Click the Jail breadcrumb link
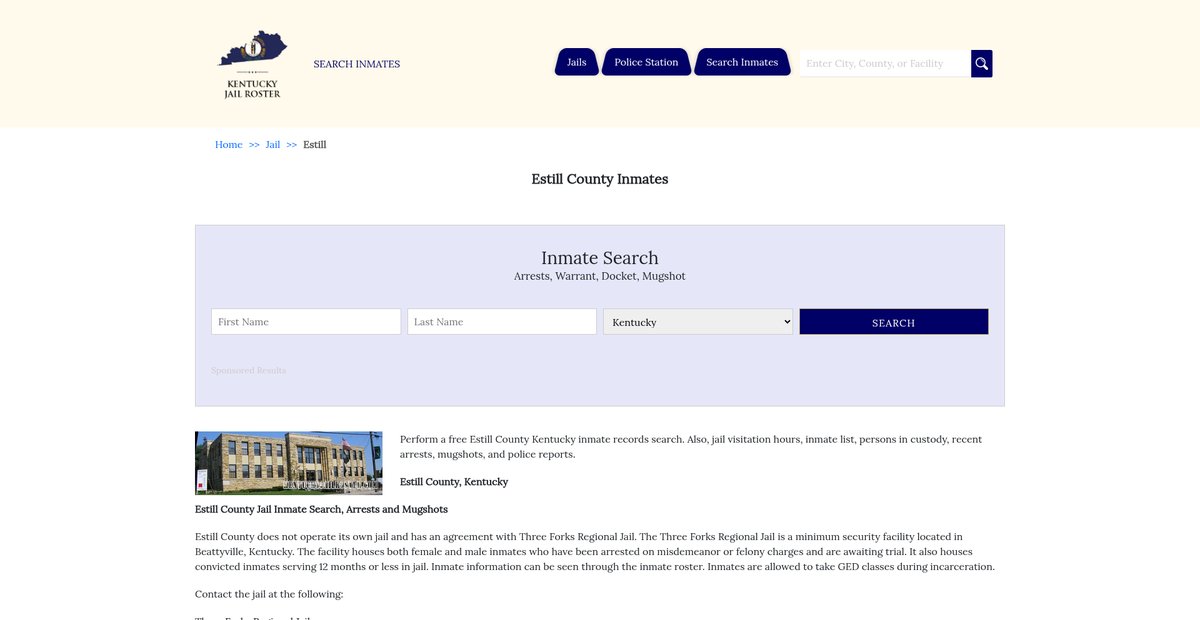Viewport: 1200px width, 620px height. 273,145
